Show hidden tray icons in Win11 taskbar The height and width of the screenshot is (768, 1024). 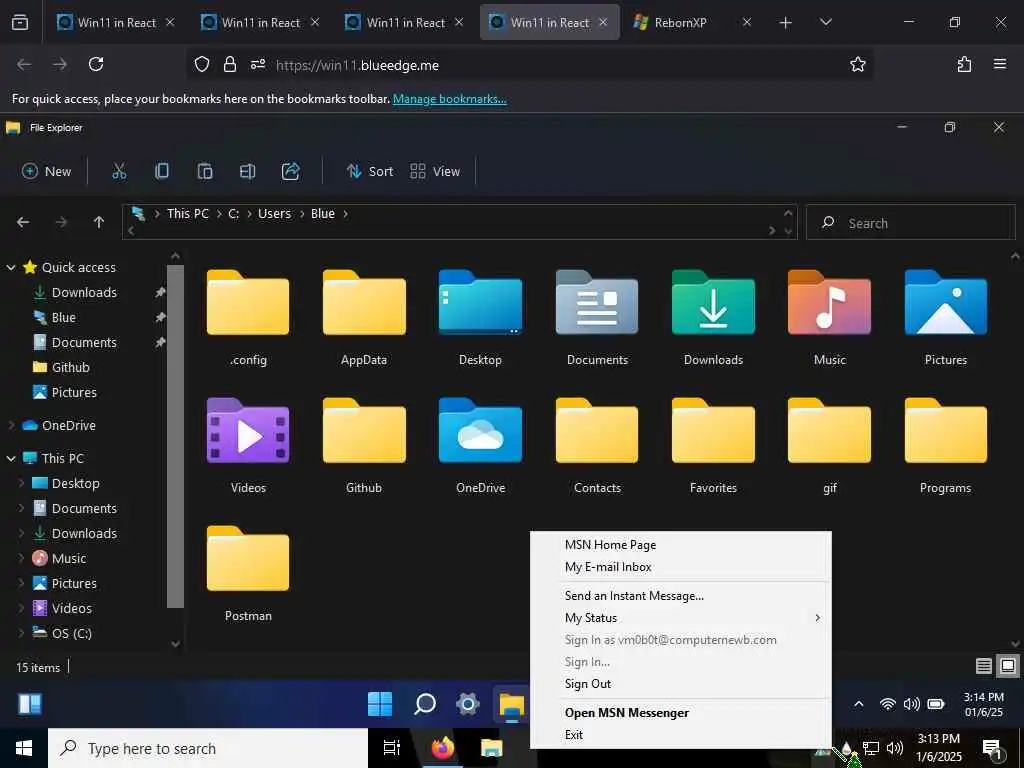(859, 704)
